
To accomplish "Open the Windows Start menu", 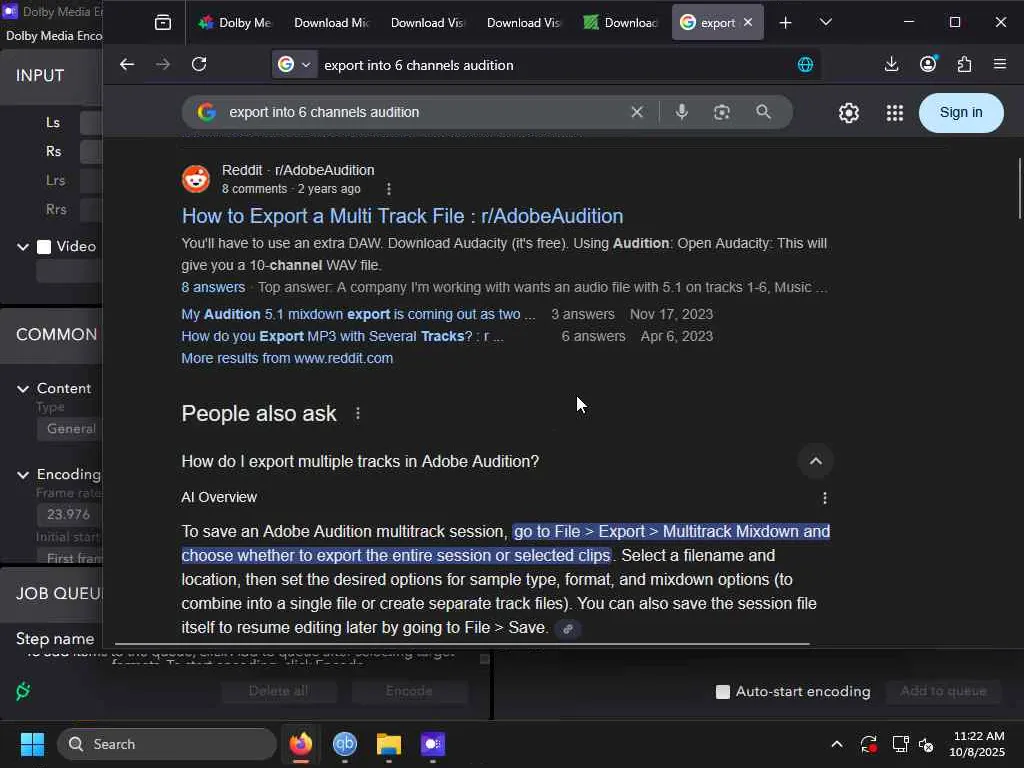I will pyautogui.click(x=32, y=744).
